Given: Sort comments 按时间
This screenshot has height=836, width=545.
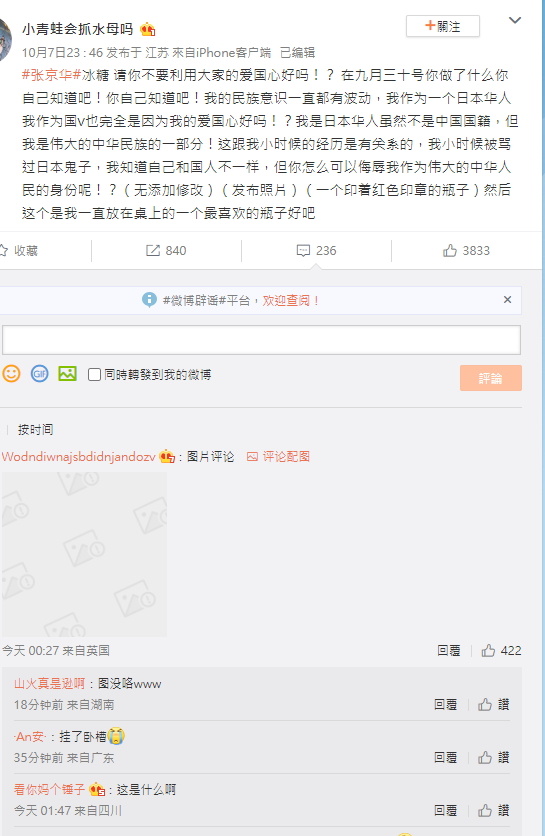Looking at the screenshot, I should 35,430.
